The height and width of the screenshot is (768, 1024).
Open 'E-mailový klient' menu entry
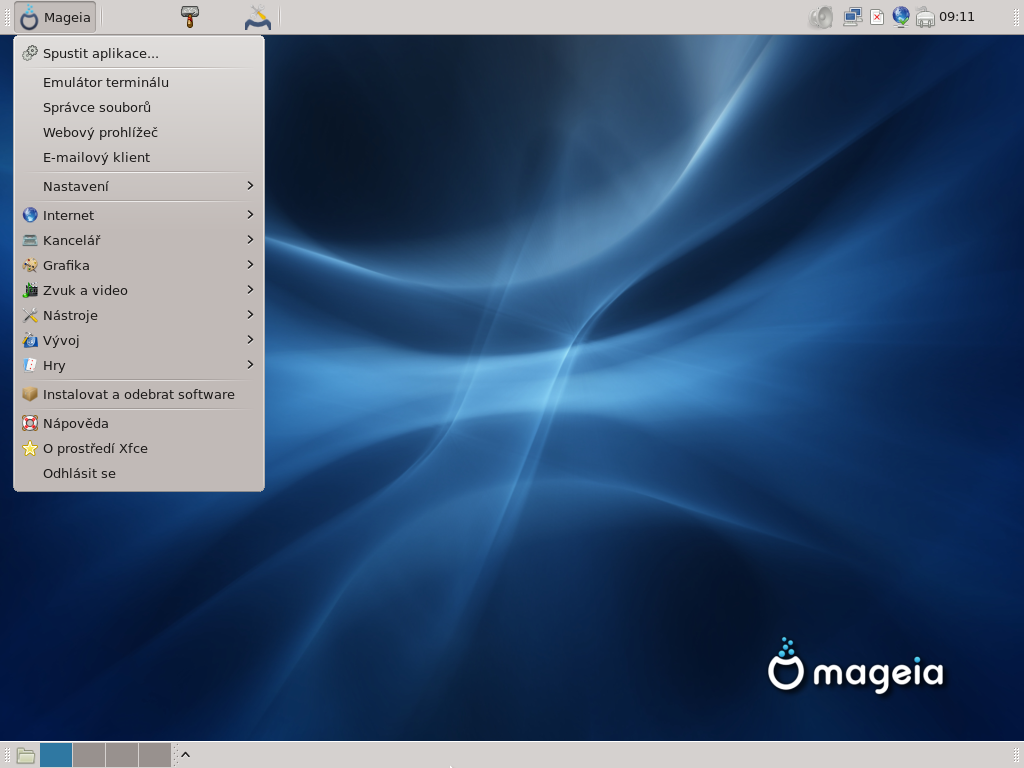[x=138, y=157]
